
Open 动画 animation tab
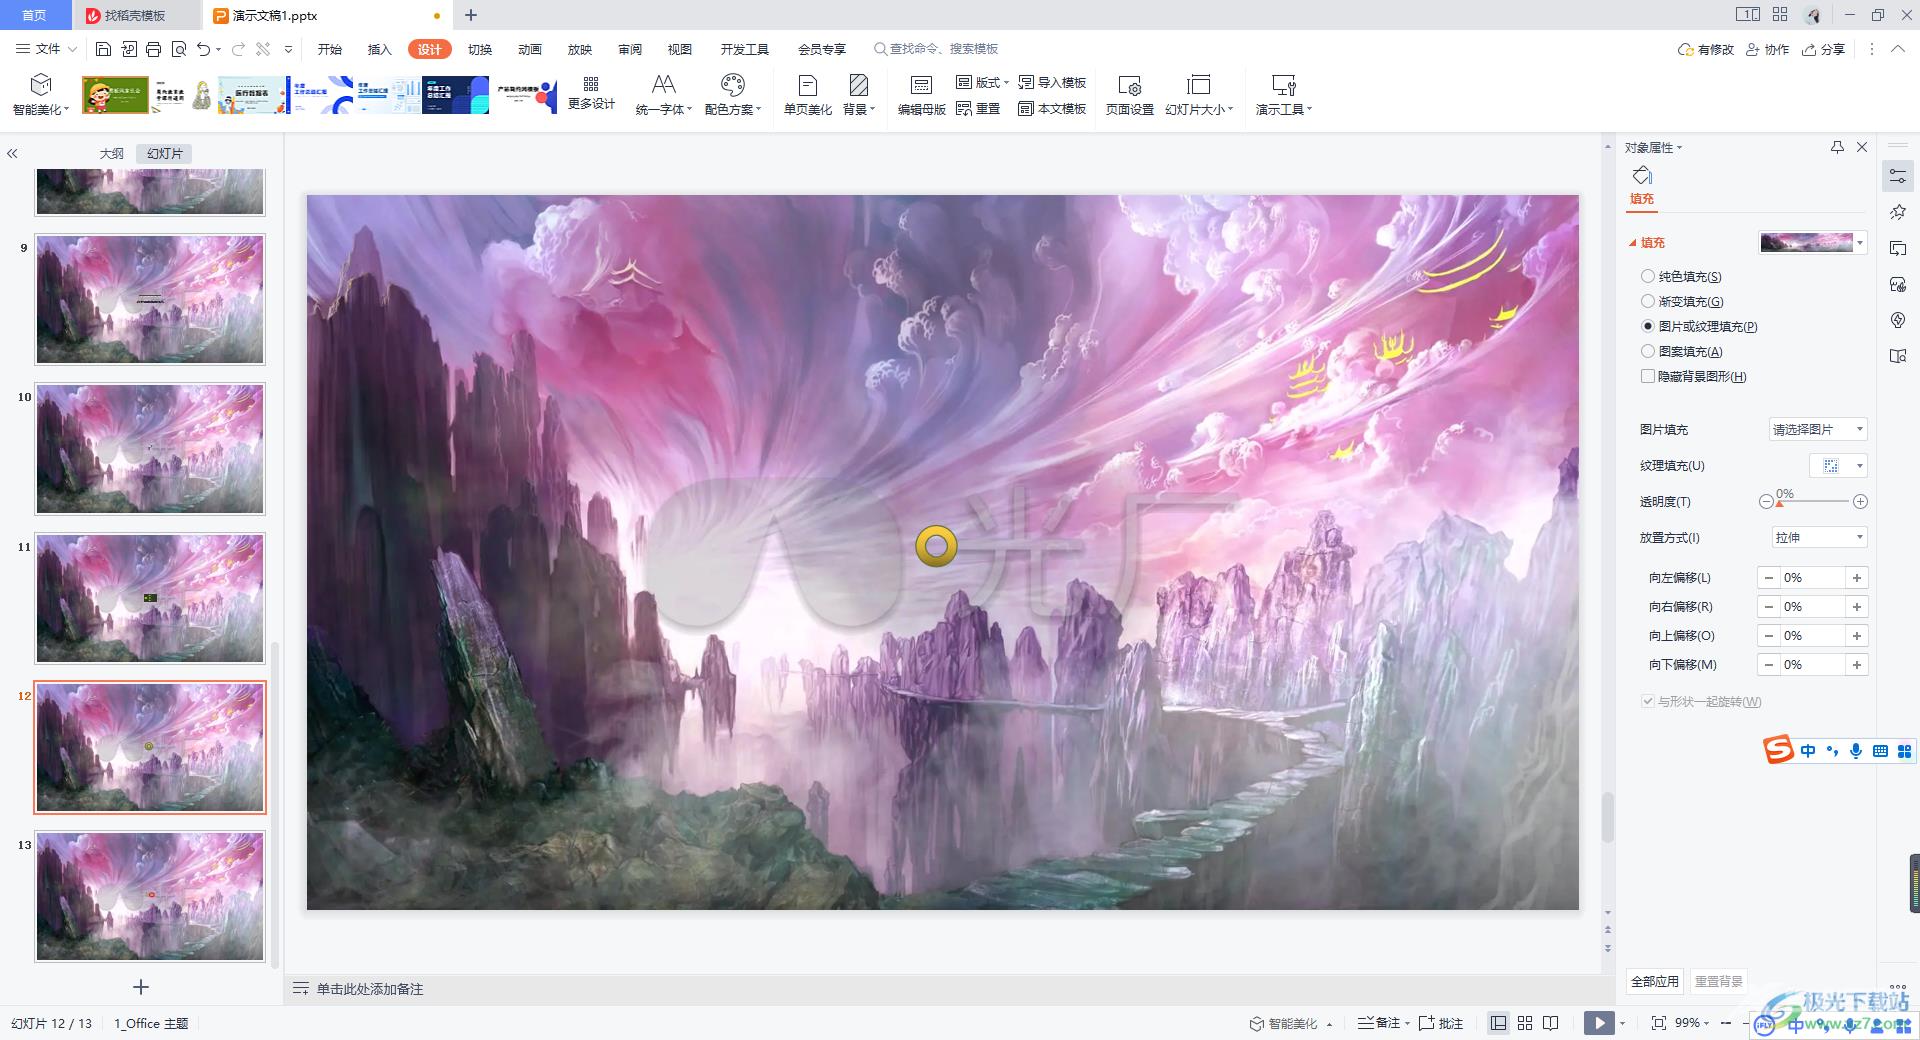[x=530, y=49]
